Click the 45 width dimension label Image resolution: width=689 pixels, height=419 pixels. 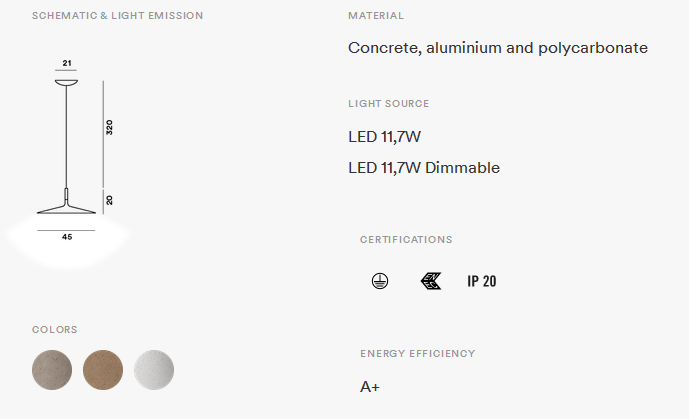[x=67, y=237]
